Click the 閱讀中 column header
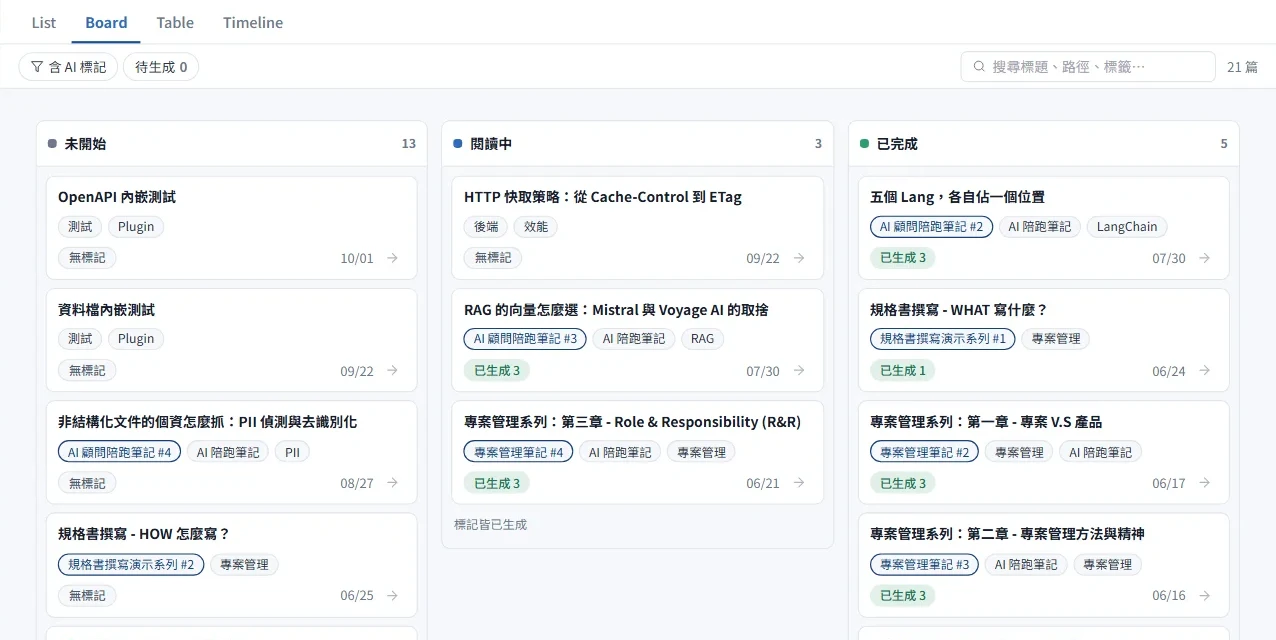Image resolution: width=1276 pixels, height=640 pixels. 638,144
